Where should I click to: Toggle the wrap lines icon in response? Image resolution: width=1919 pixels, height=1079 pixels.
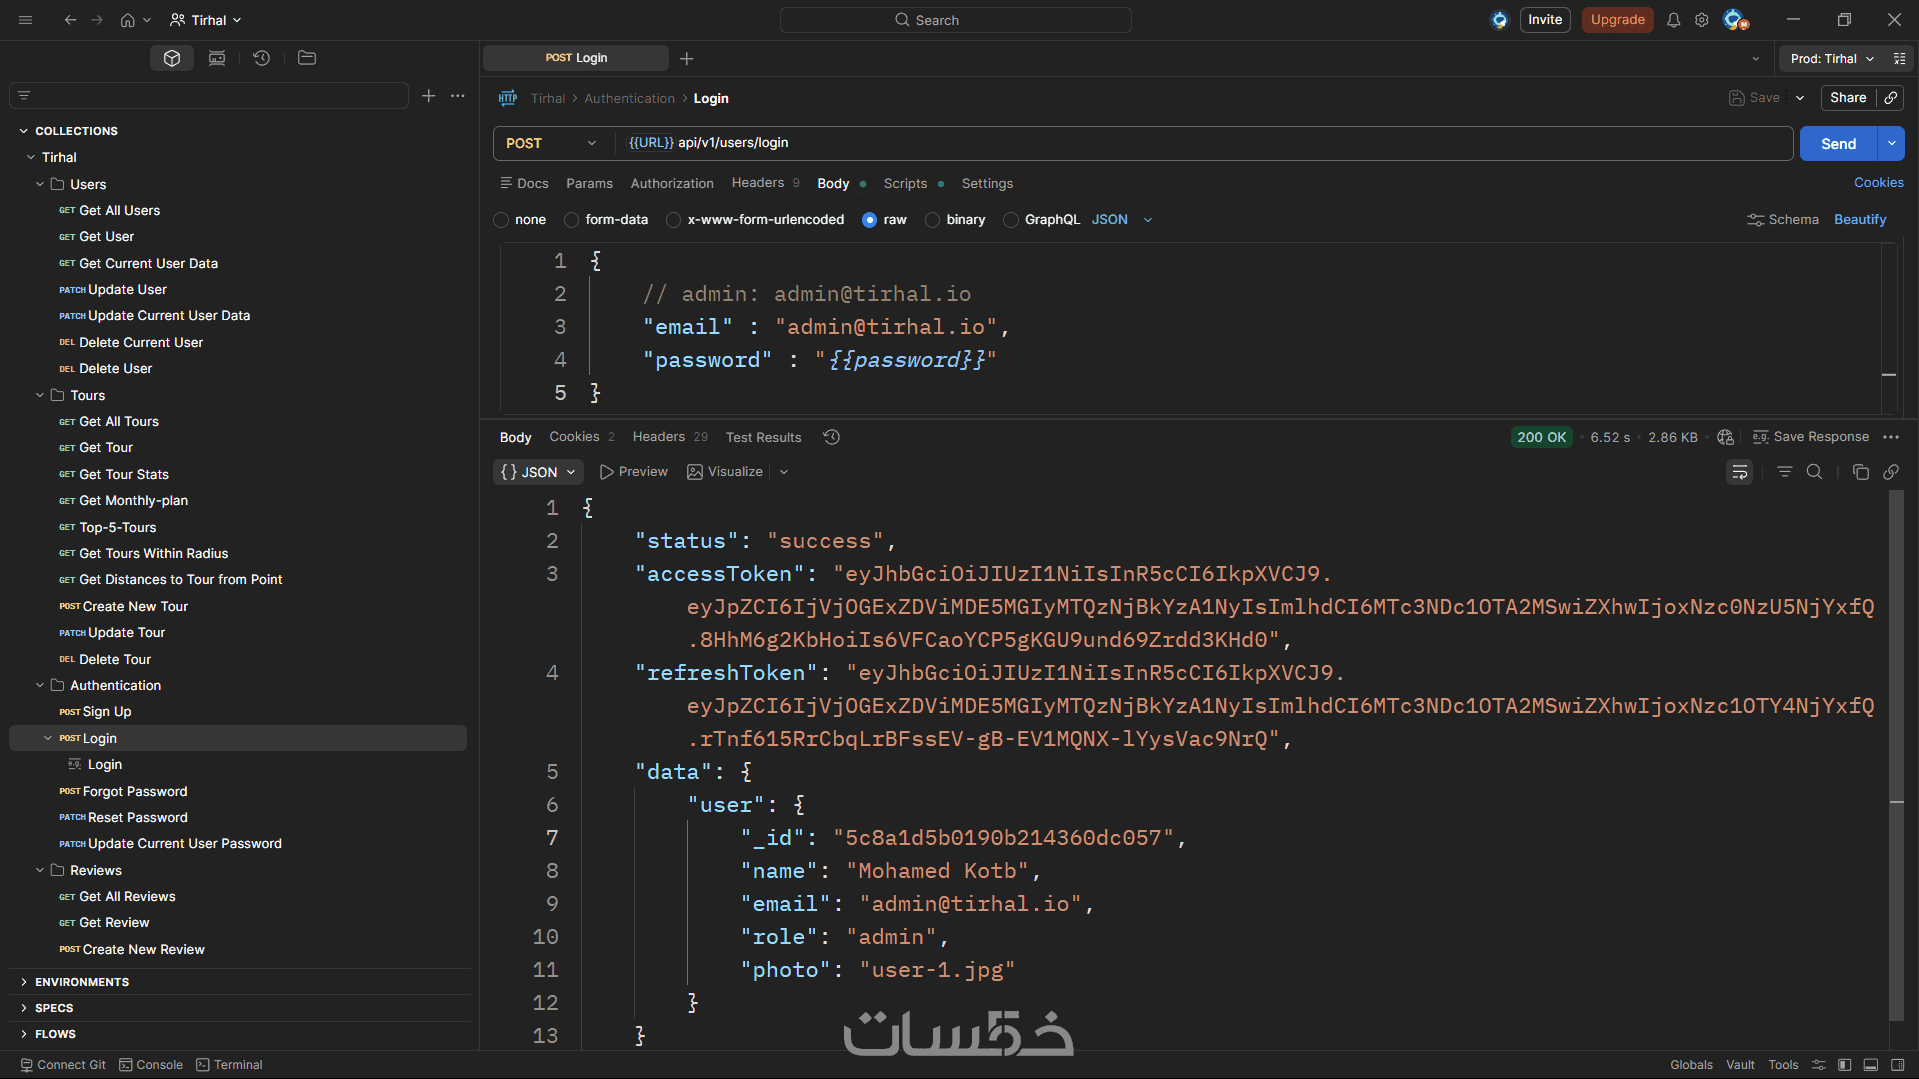(x=1740, y=472)
